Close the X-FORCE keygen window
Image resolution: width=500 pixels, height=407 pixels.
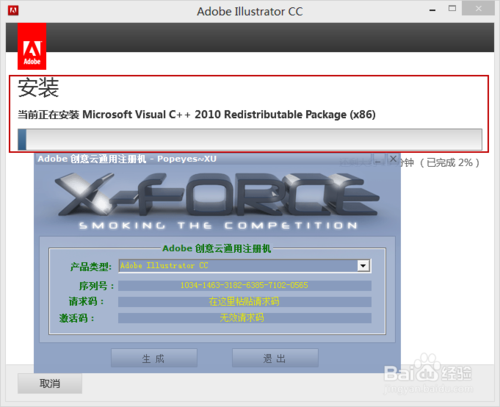click(x=393, y=159)
